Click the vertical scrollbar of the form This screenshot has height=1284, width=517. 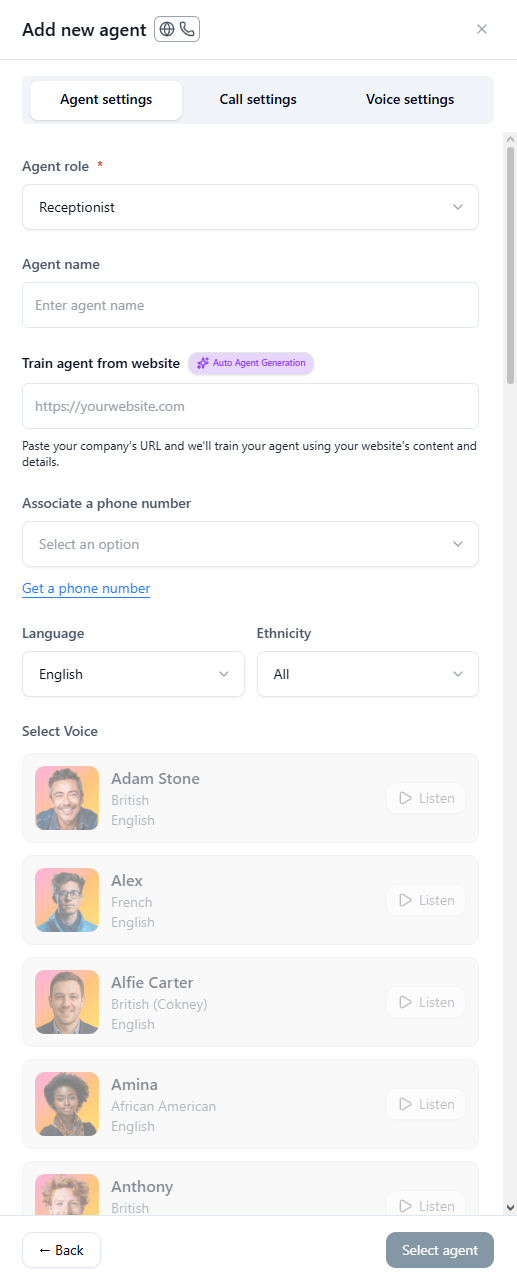pyautogui.click(x=510, y=264)
